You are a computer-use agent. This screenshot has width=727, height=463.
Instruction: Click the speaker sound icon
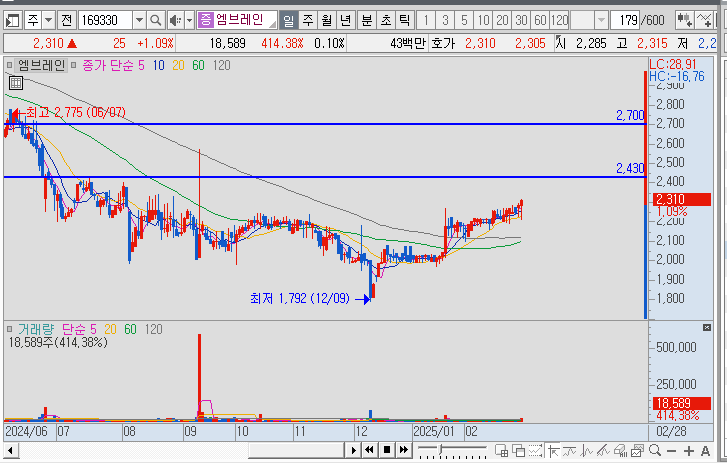point(175,20)
